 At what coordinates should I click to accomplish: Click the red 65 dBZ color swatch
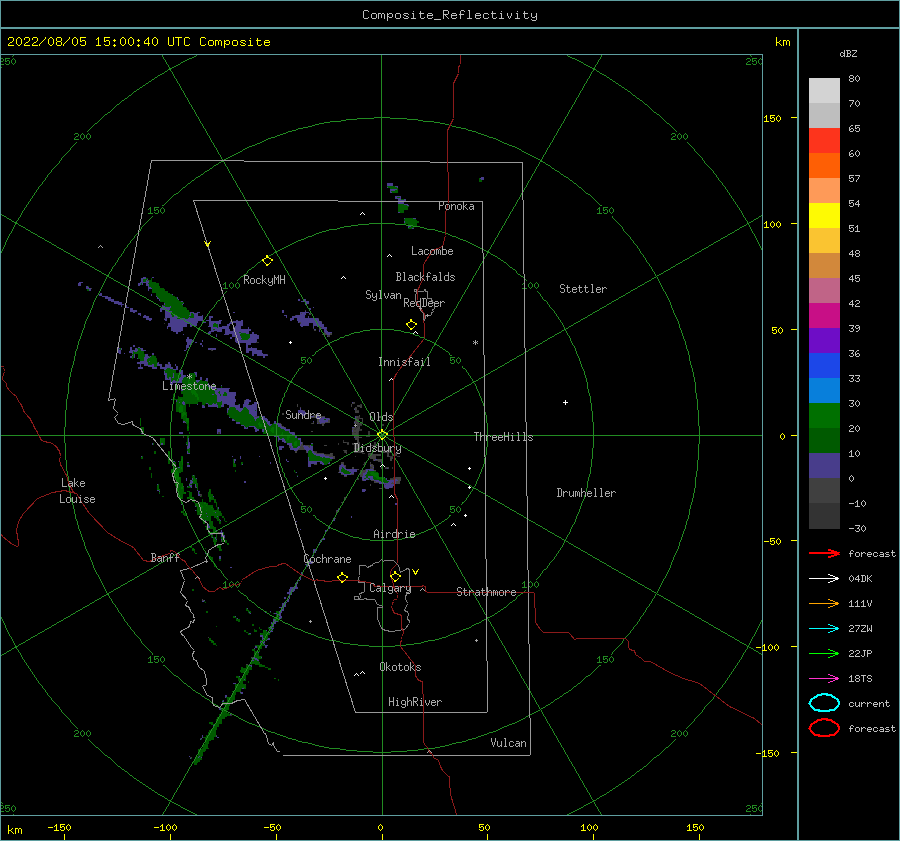click(824, 141)
